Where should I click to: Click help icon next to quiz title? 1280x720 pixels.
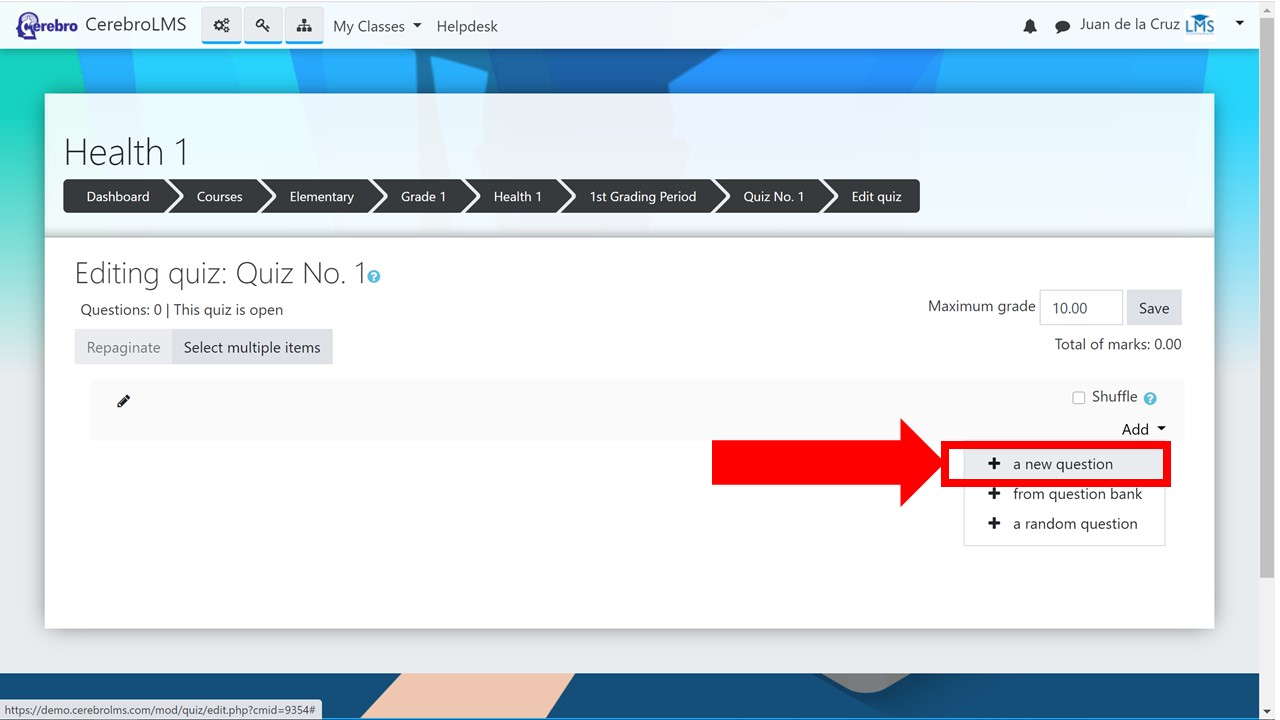click(x=374, y=277)
